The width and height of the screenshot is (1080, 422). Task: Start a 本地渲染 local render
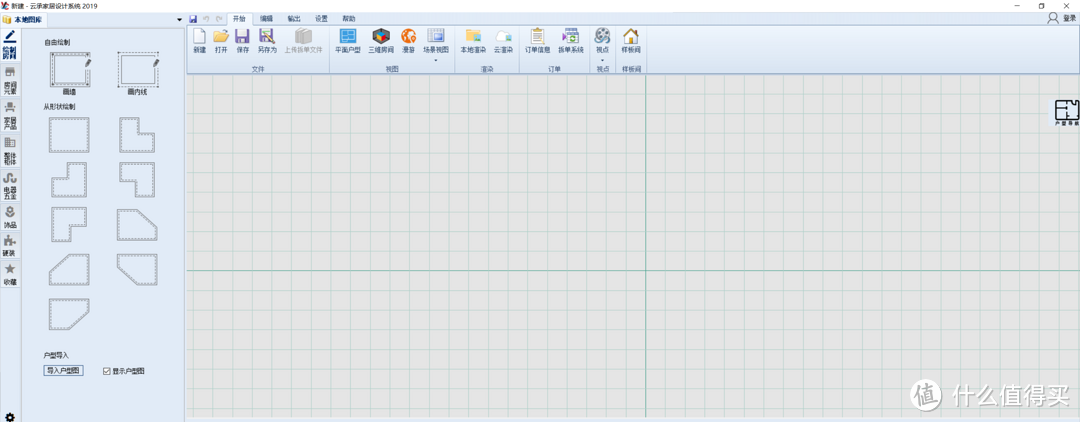(x=473, y=41)
